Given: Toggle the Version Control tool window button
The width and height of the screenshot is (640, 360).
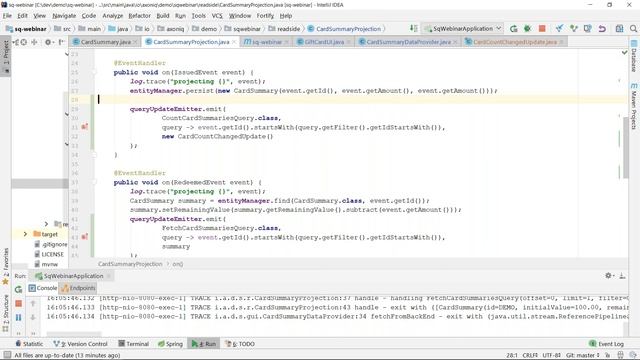Looking at the screenshot, I should pos(80,344).
